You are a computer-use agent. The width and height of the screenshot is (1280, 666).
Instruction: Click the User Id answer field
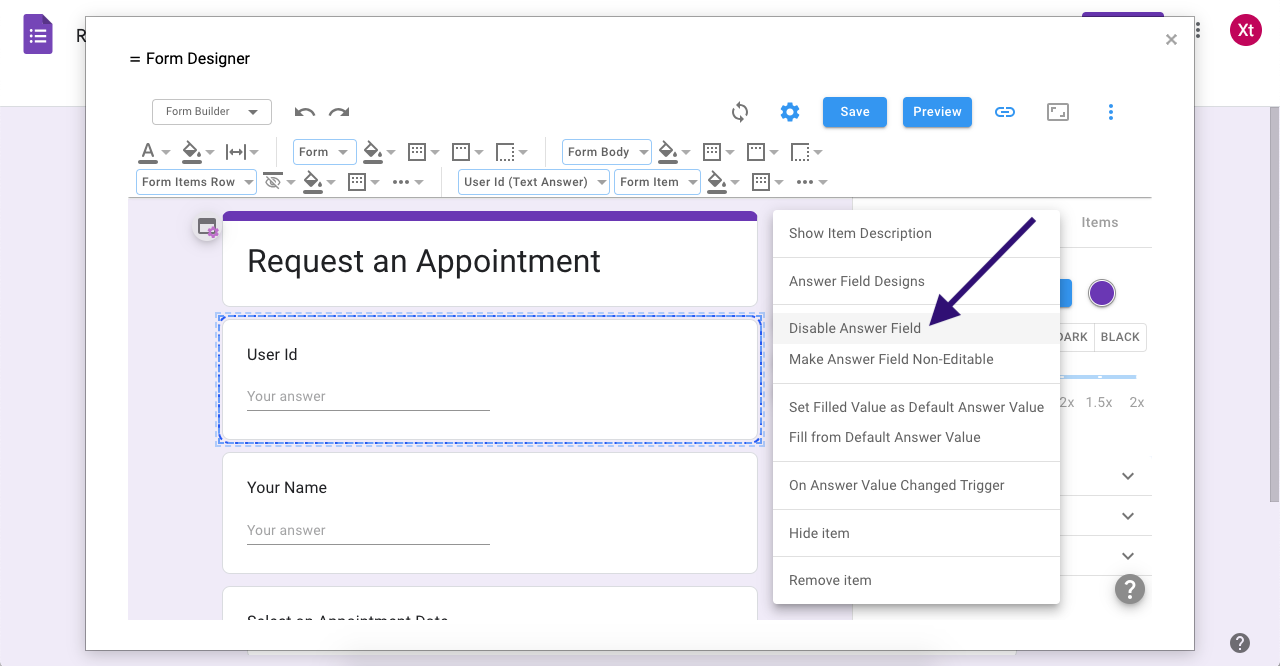click(368, 397)
